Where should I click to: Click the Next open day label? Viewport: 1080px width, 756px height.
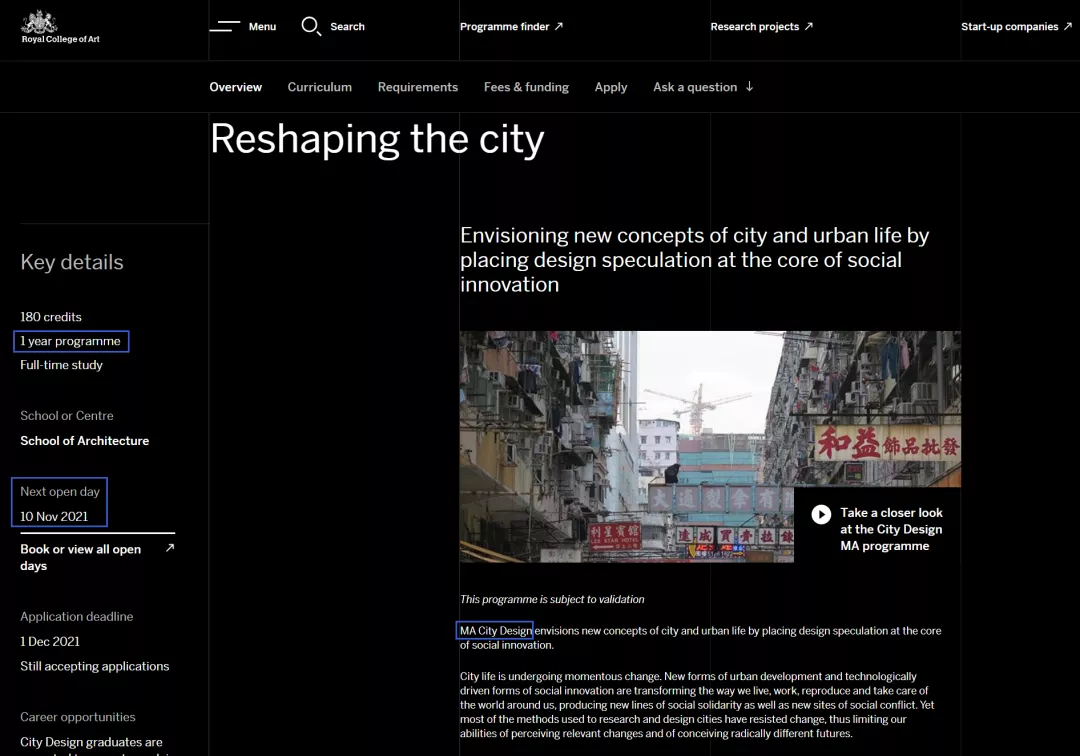click(60, 492)
